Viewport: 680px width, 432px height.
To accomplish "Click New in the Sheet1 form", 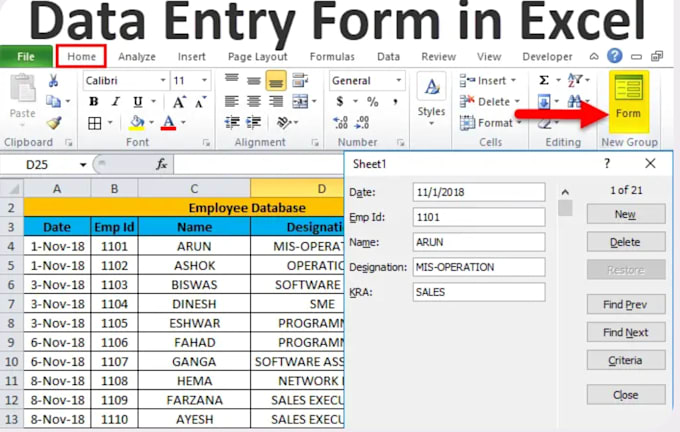I will [626, 214].
